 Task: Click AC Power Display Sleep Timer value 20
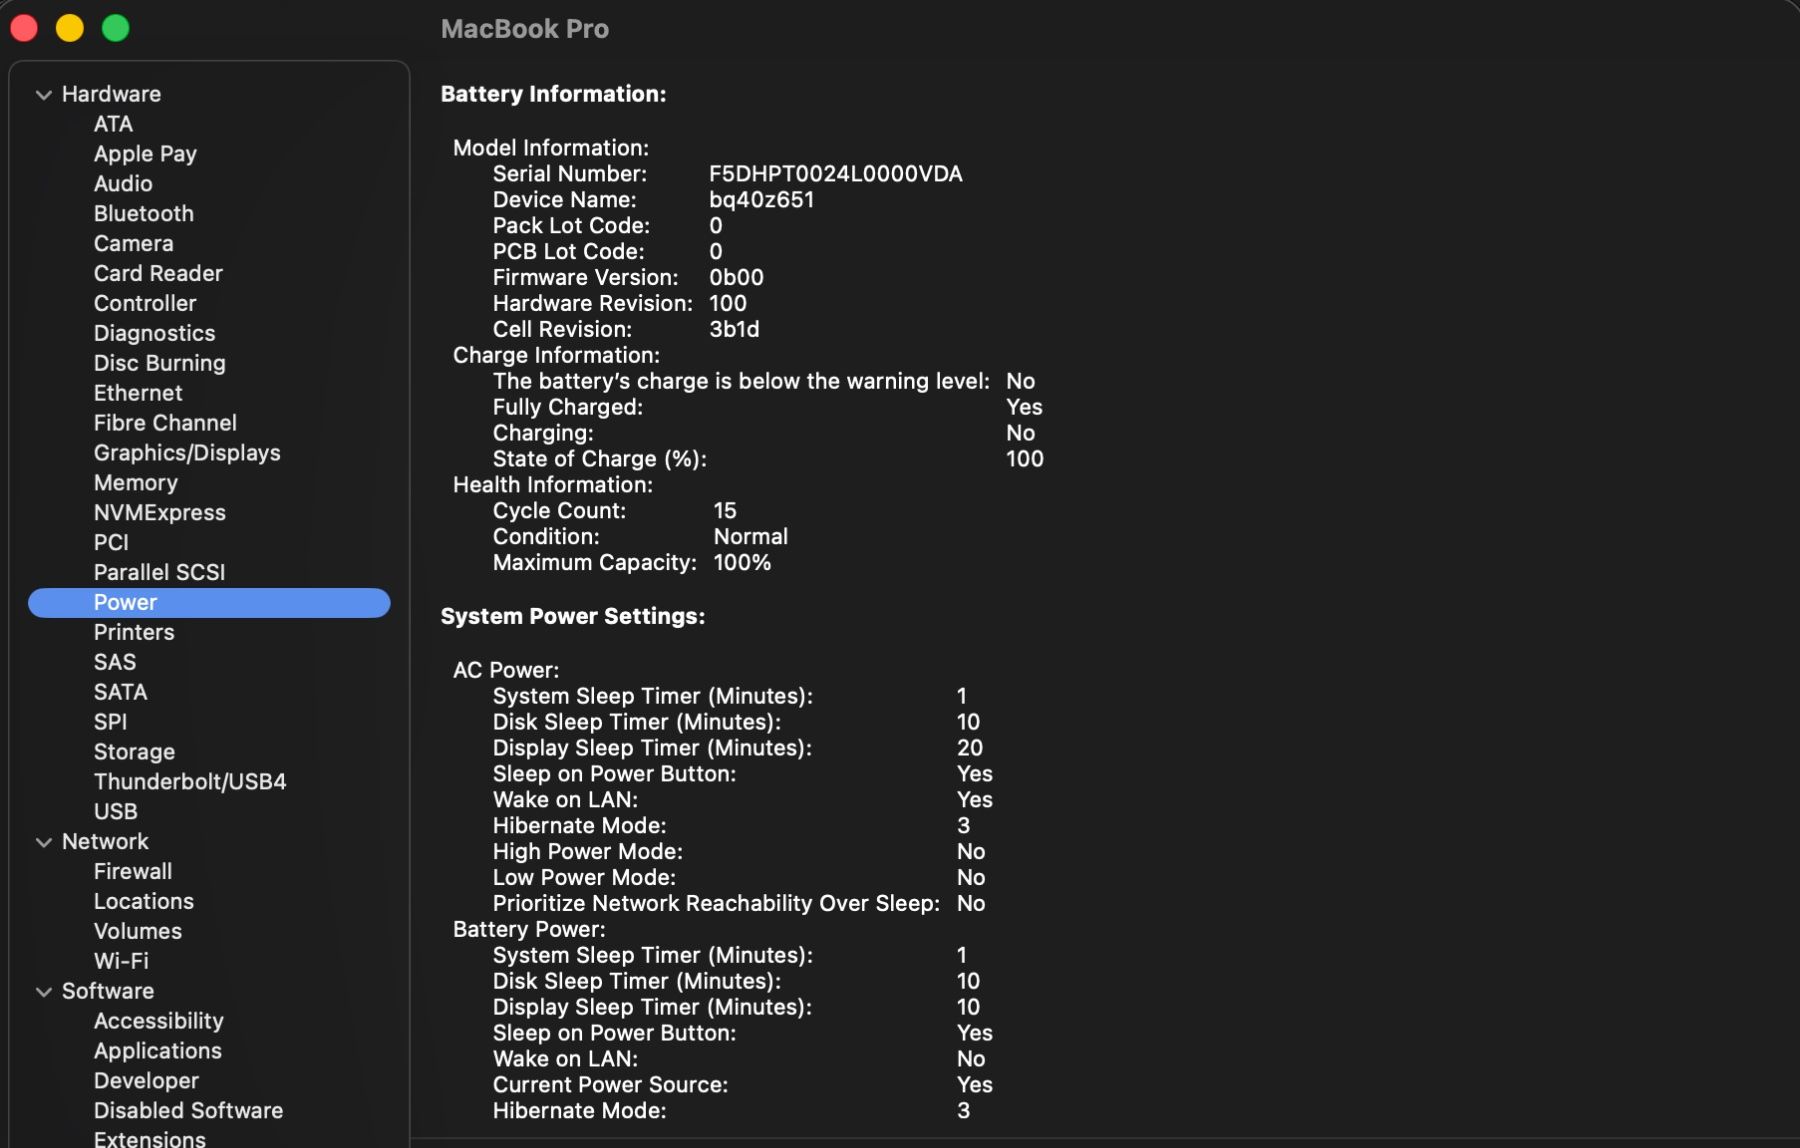point(969,748)
